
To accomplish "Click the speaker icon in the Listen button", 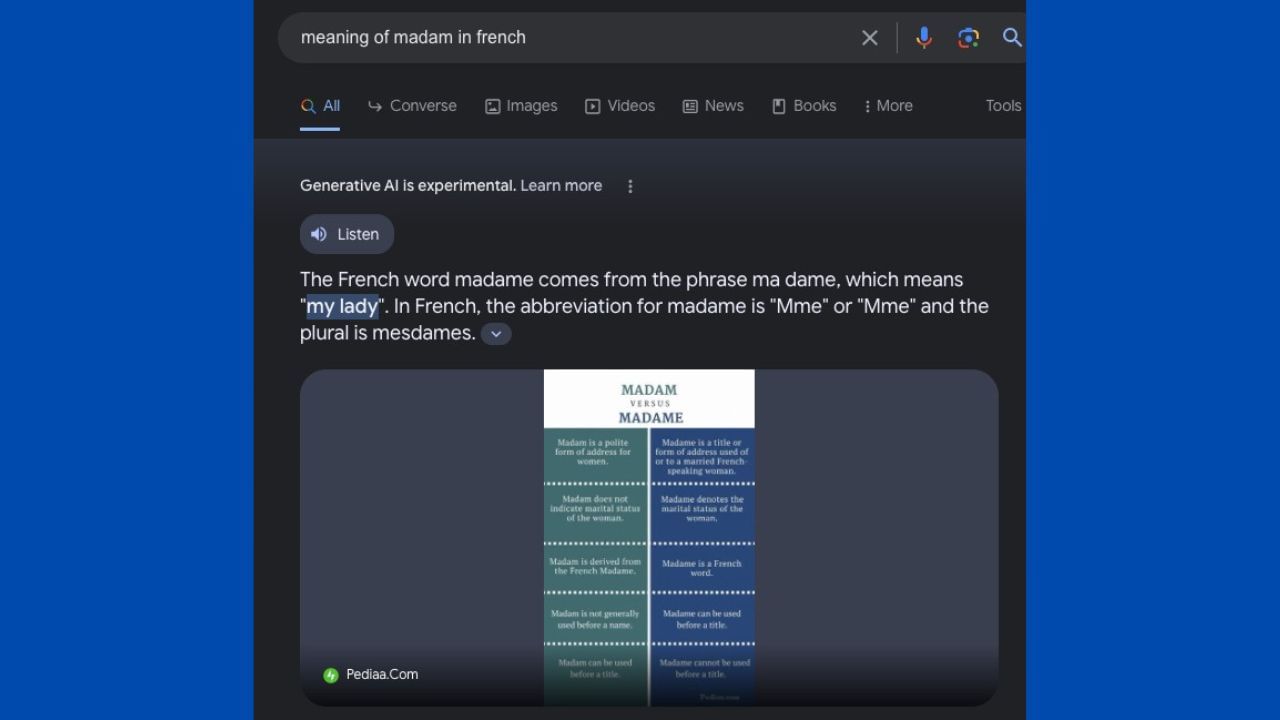I will pos(319,234).
